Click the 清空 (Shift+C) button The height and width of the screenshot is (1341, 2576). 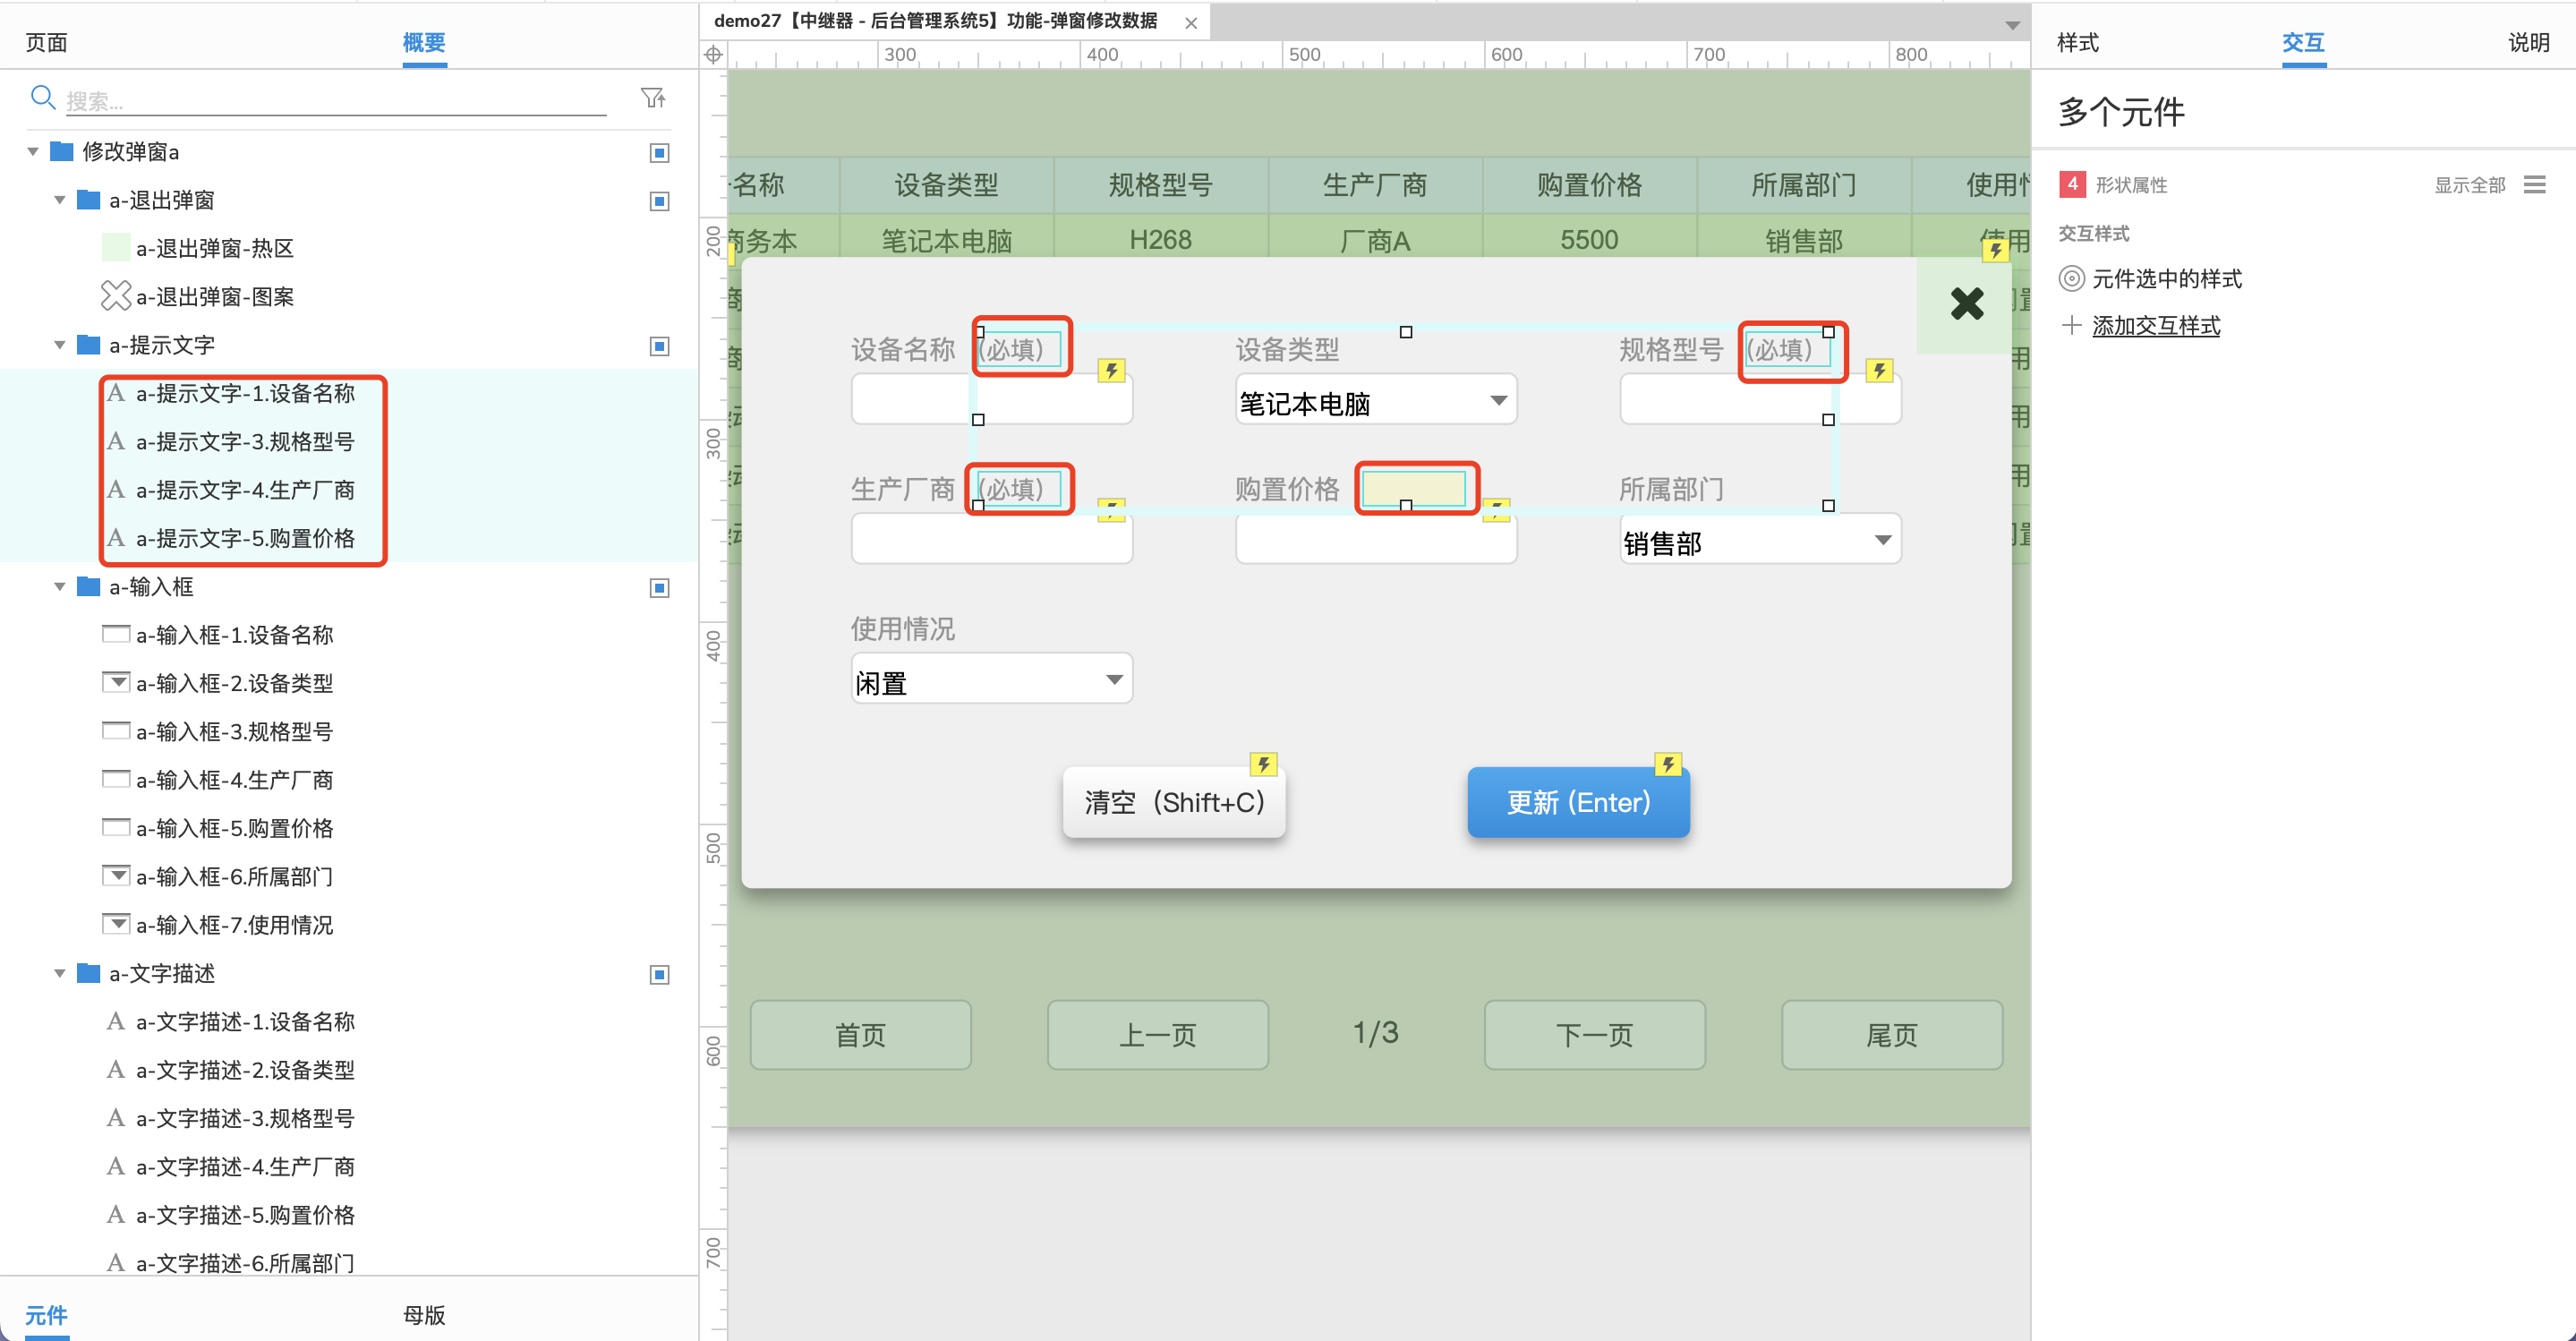(x=1174, y=802)
